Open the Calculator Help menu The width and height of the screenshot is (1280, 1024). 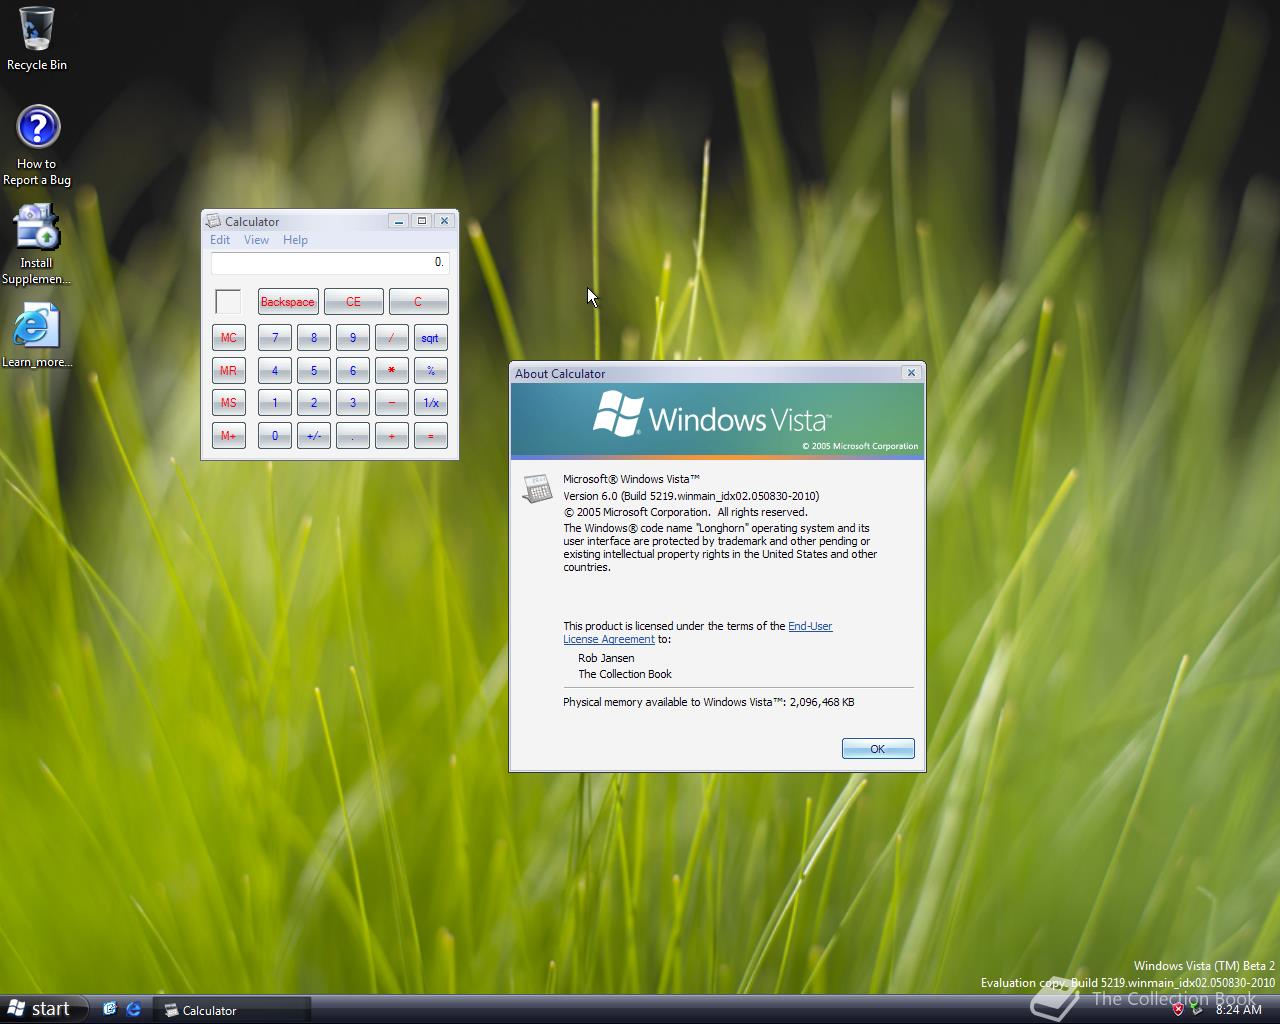(x=295, y=240)
